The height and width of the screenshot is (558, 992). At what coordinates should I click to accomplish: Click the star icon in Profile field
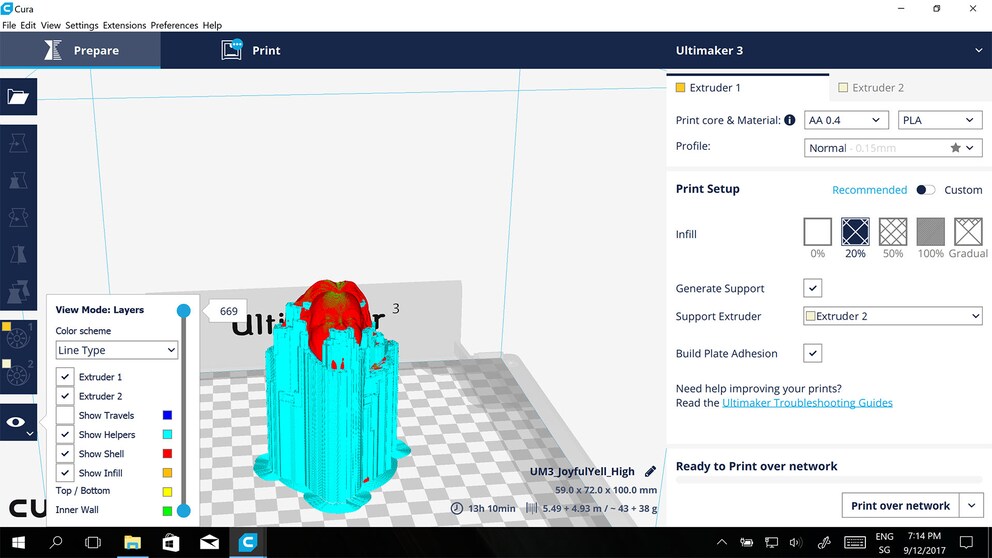coord(955,147)
